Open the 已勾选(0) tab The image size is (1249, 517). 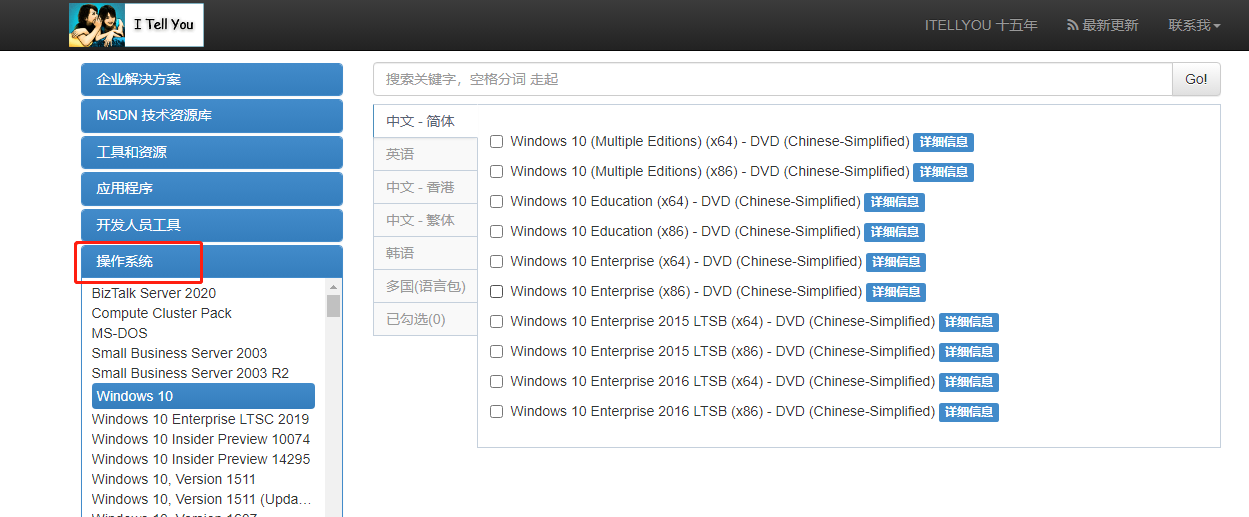pos(416,319)
